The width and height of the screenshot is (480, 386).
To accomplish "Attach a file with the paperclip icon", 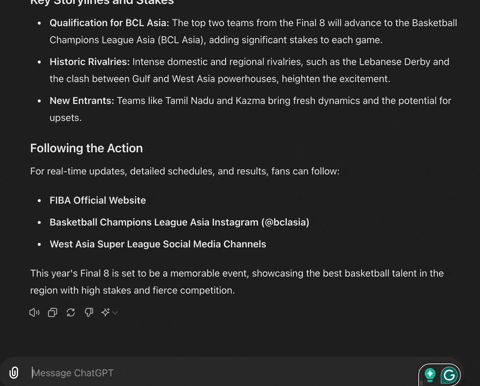I will point(14,373).
